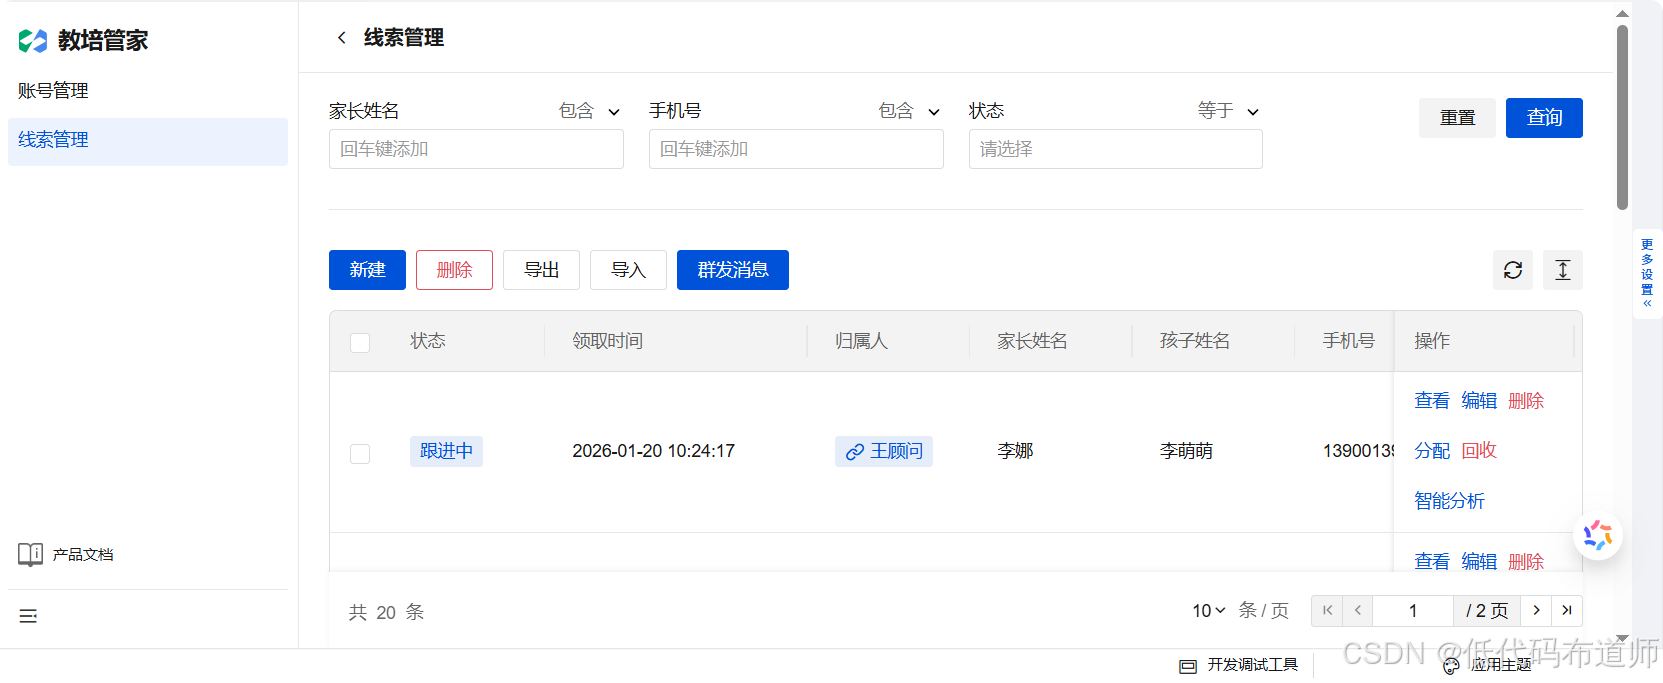Click the back arrow beside 线索管理
Image resolution: width=1663 pixels, height=683 pixels.
point(342,38)
